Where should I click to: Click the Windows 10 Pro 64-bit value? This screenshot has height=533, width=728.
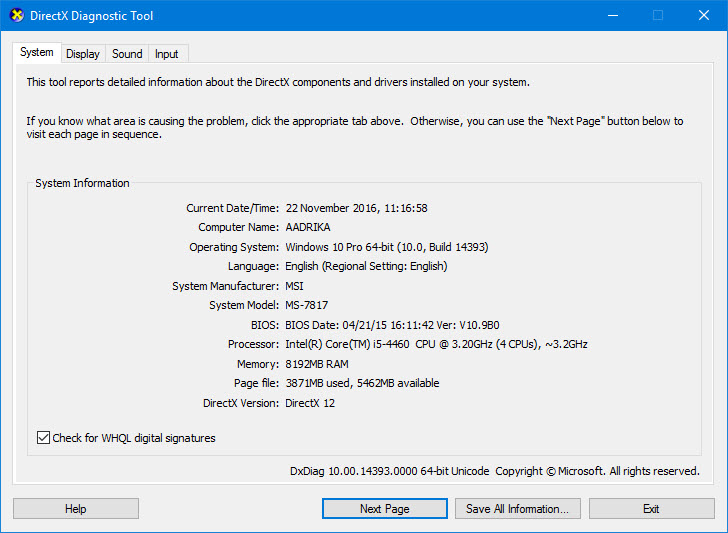387,247
